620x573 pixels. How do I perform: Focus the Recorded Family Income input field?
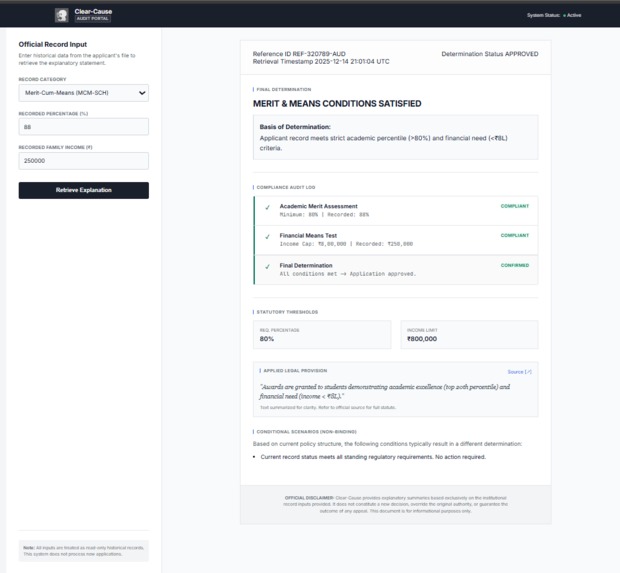[x=83, y=161]
